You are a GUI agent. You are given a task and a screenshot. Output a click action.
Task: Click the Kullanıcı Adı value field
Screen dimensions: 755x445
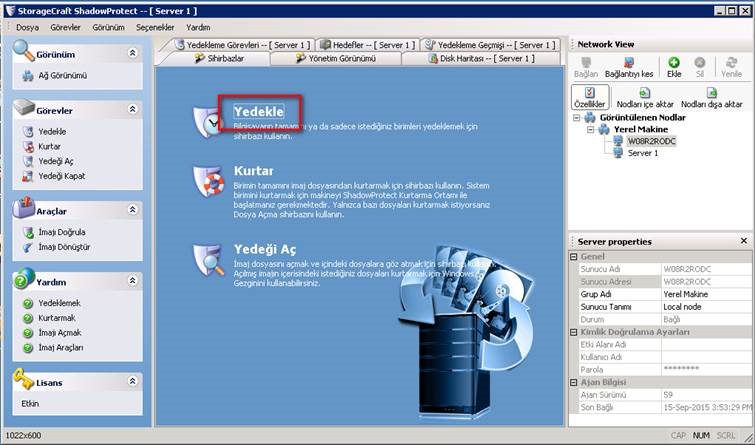point(706,357)
